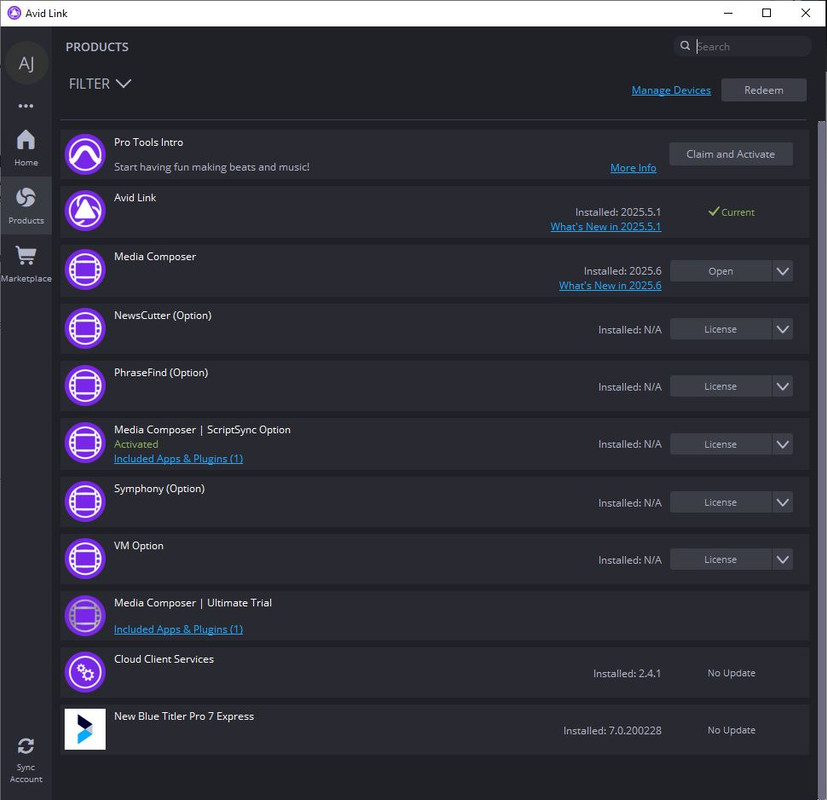Image resolution: width=827 pixels, height=800 pixels.
Task: Select the 'Media Composer | Ultimate Trial' title
Action: 193,603
